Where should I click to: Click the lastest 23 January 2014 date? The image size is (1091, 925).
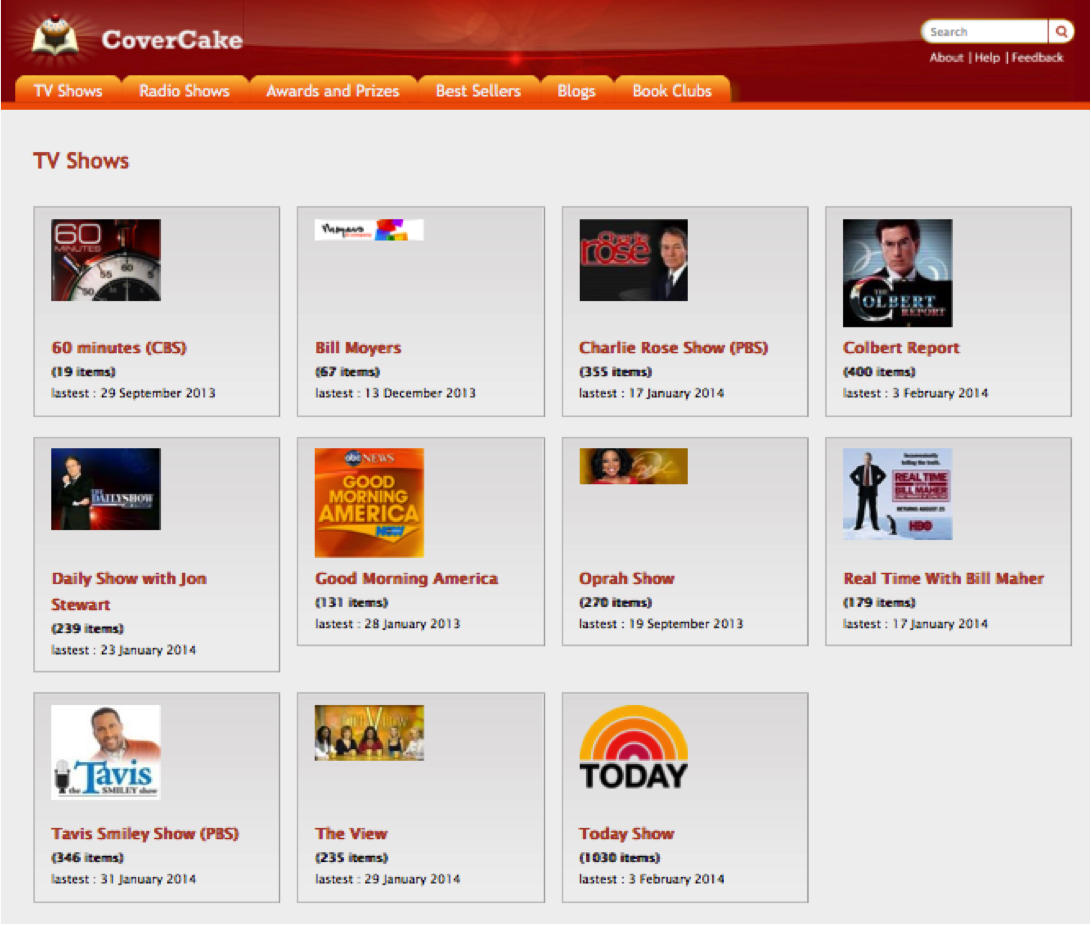tap(123, 650)
